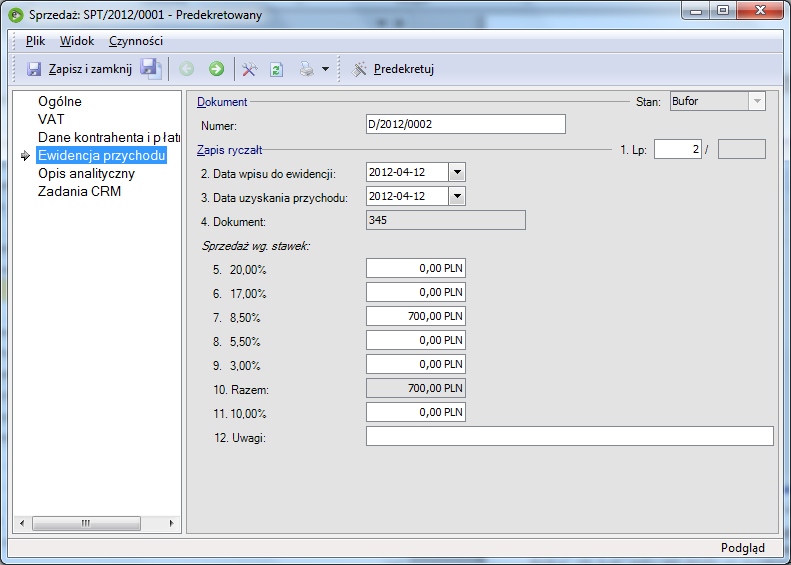Click the Numer field D/2012/0002
The height and width of the screenshot is (565, 791).
click(466, 124)
